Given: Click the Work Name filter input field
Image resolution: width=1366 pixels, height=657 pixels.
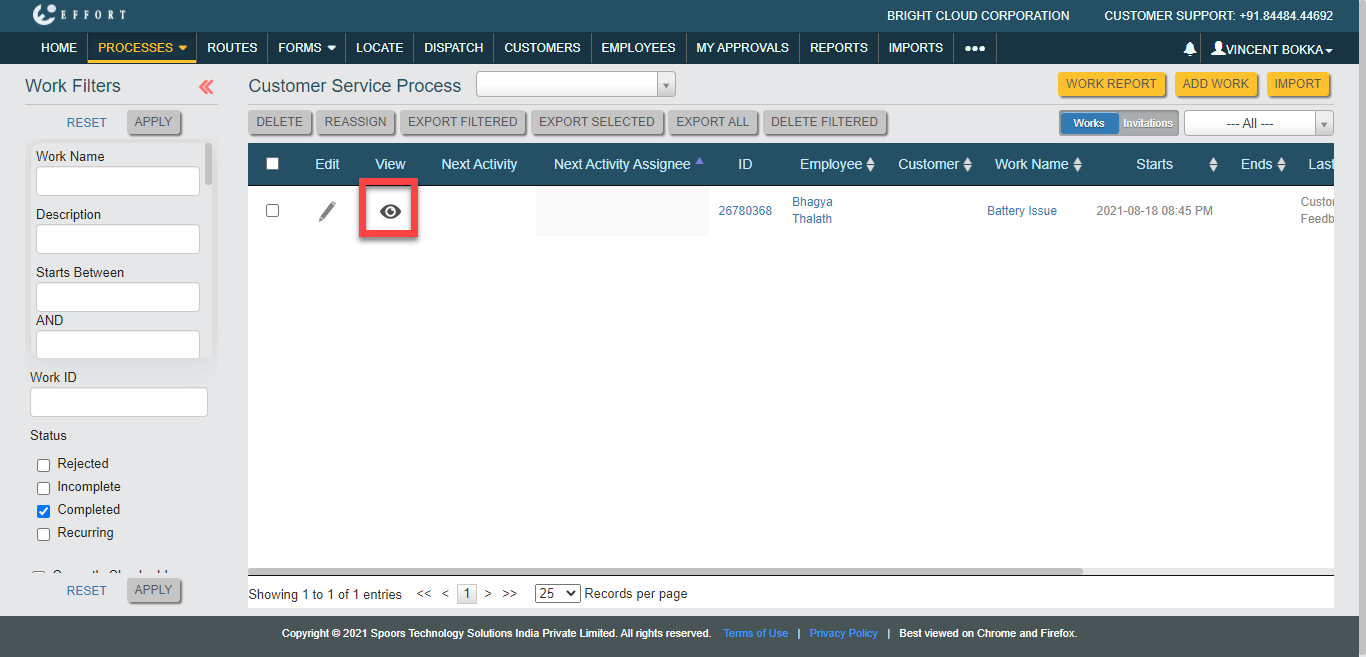Looking at the screenshot, I should click(118, 181).
